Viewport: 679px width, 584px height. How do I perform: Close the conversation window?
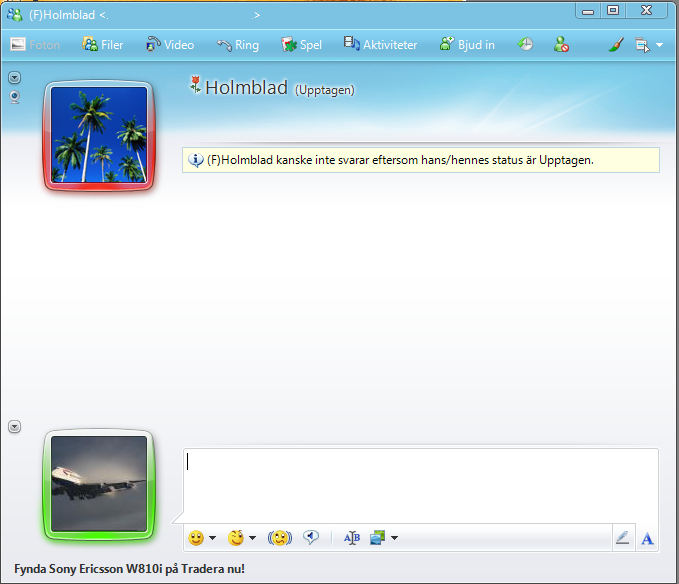pyautogui.click(x=647, y=10)
